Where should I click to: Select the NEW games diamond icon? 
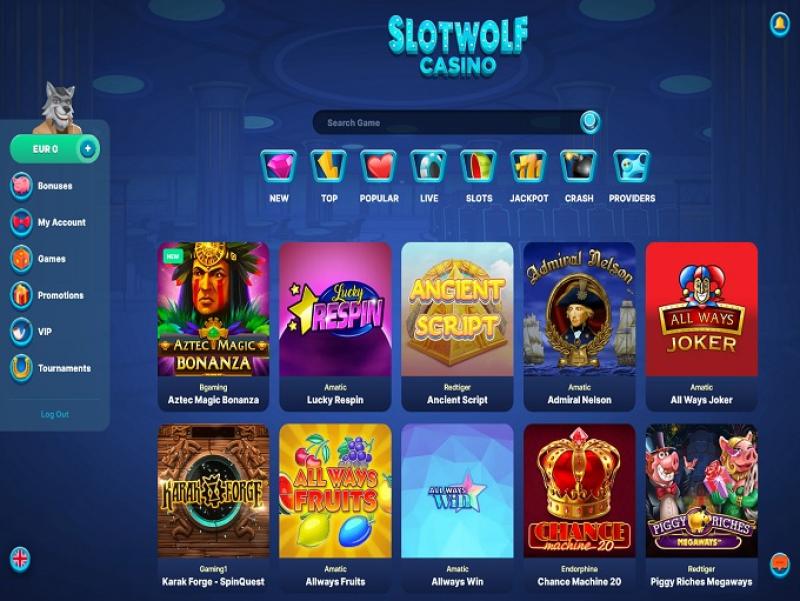[x=279, y=167]
